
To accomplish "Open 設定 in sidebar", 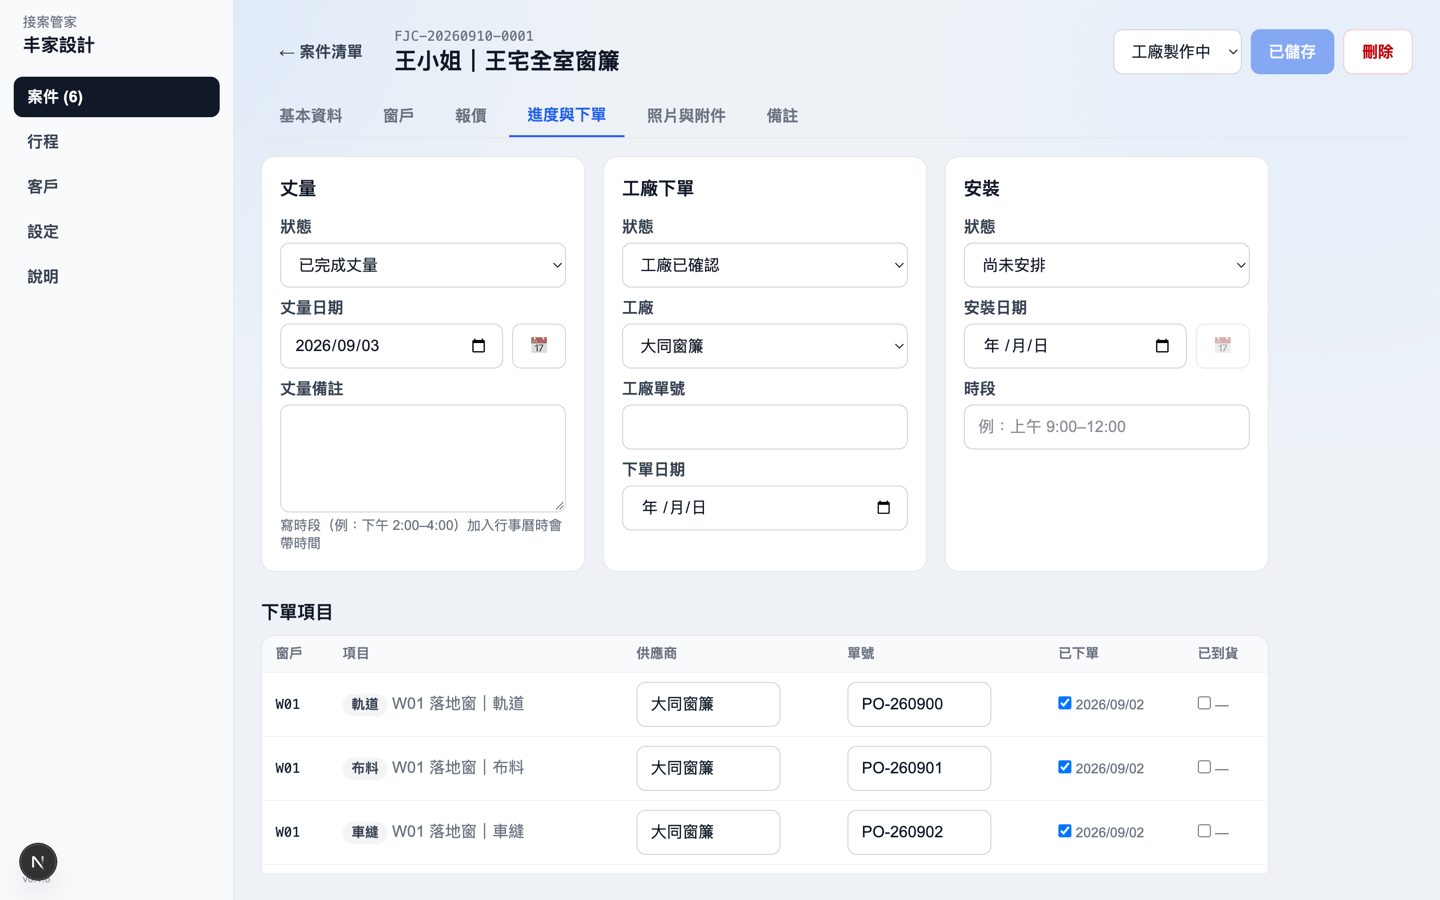I will coord(116,232).
